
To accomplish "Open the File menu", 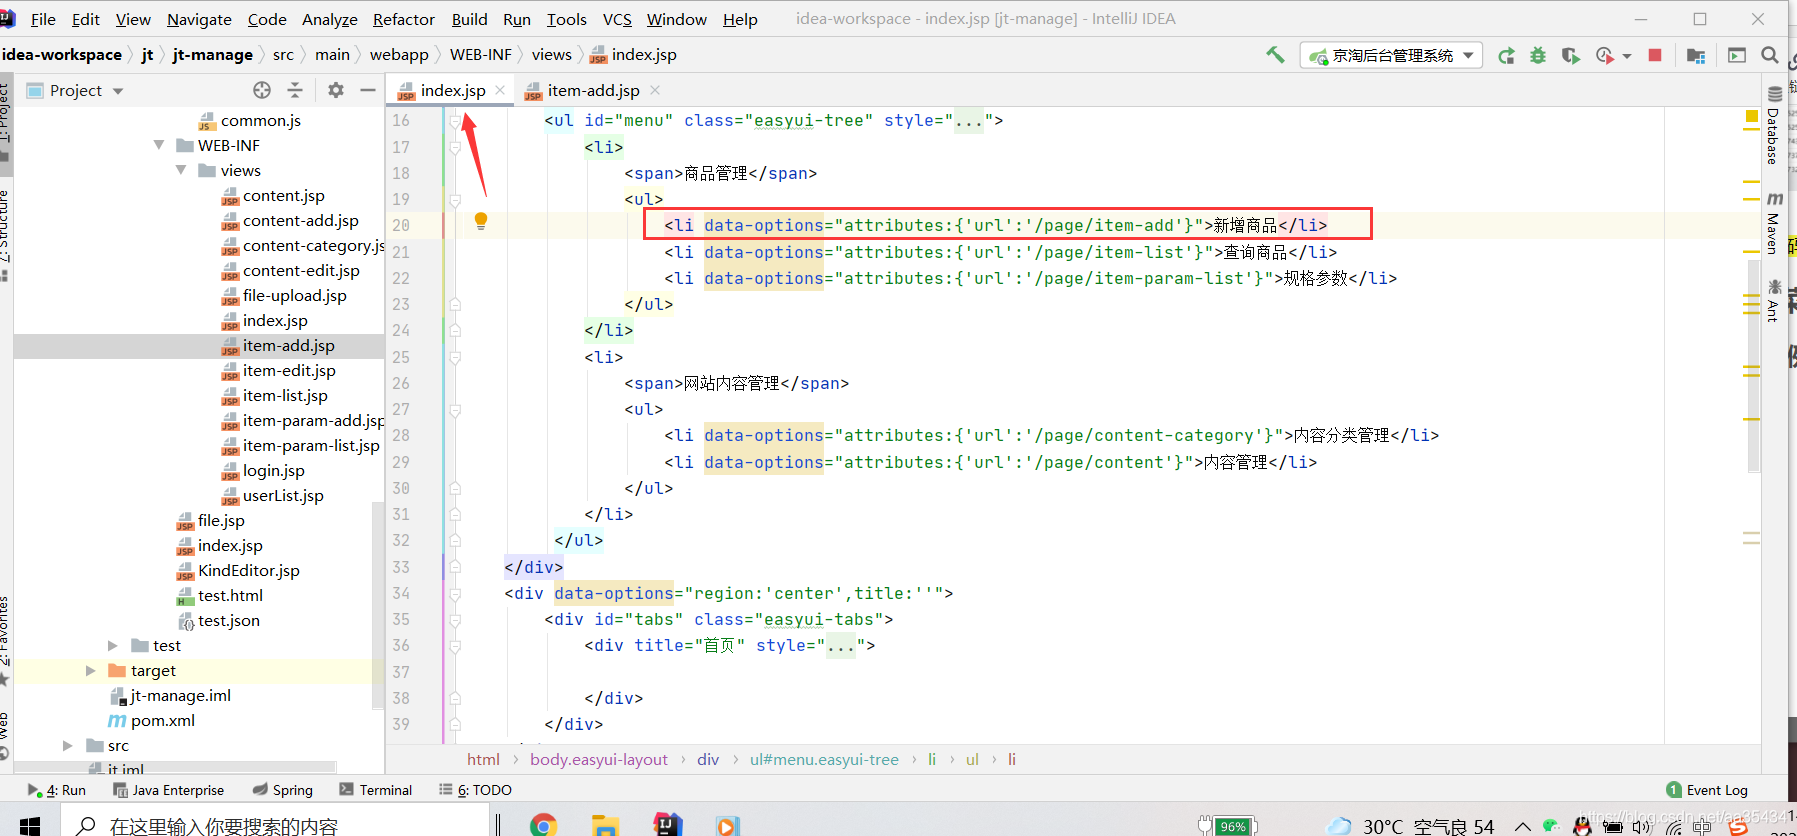I will tap(43, 19).
